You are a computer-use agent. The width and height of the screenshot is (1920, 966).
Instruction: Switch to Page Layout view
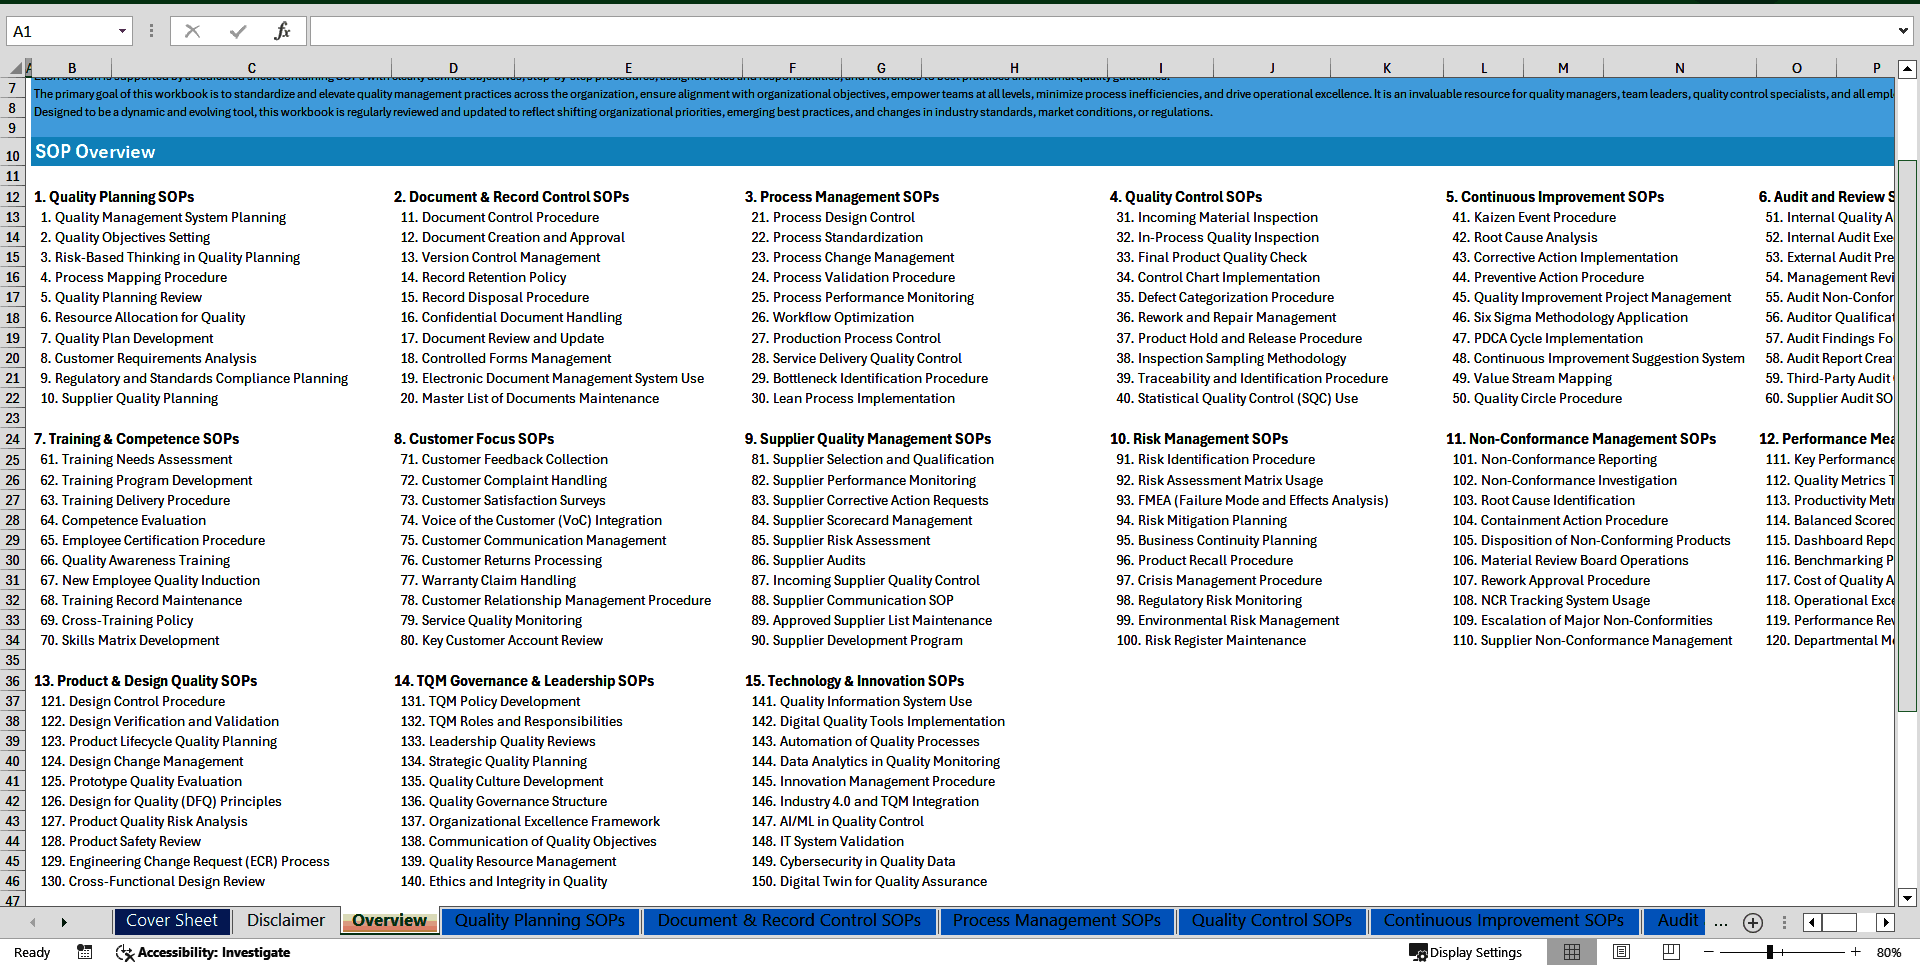point(1621,952)
